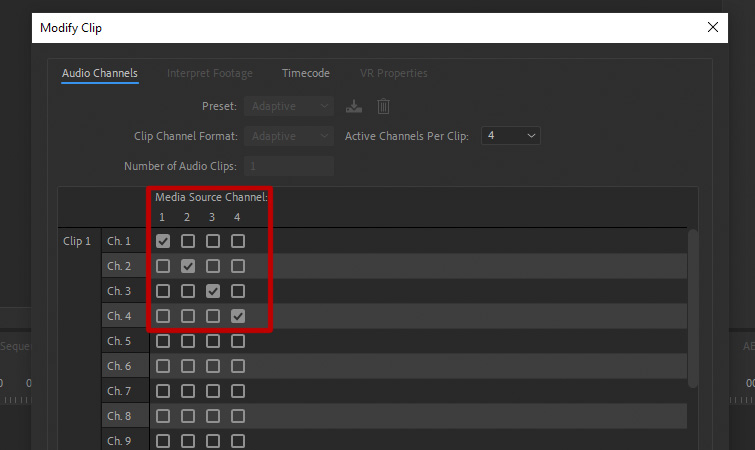This screenshot has height=450, width=755.
Task: Check Ch. 6 source channel 1 checkbox
Action: click(x=163, y=366)
